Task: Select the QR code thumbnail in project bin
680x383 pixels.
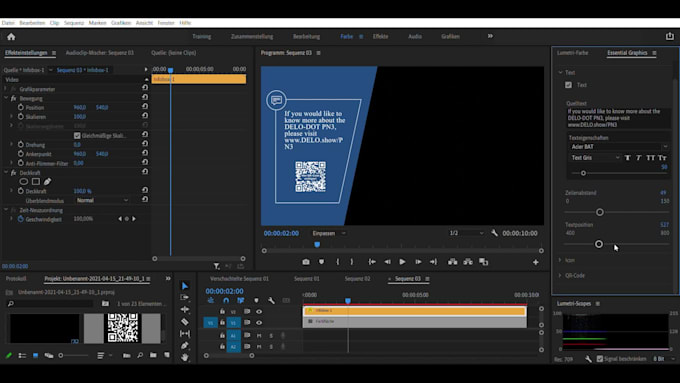Action: click(x=122, y=328)
